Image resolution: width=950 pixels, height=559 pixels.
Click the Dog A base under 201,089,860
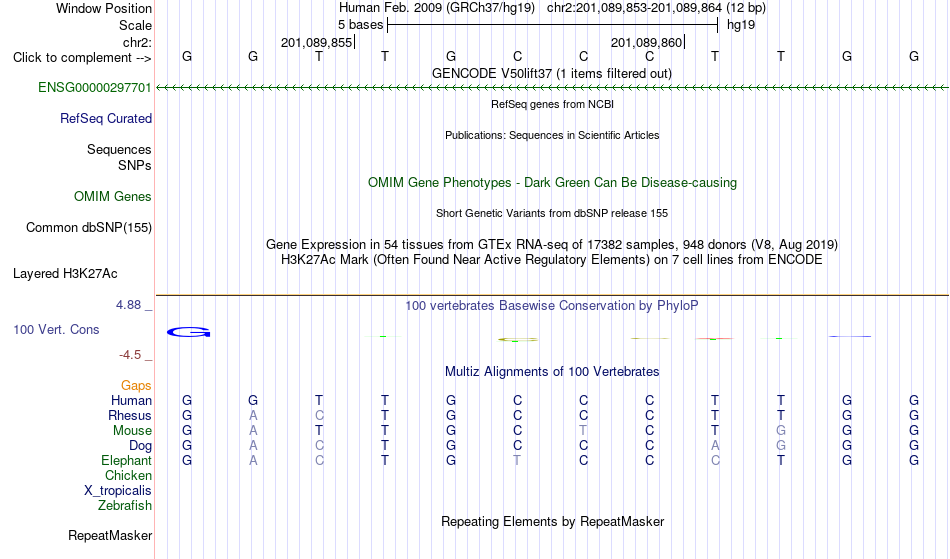(715, 445)
